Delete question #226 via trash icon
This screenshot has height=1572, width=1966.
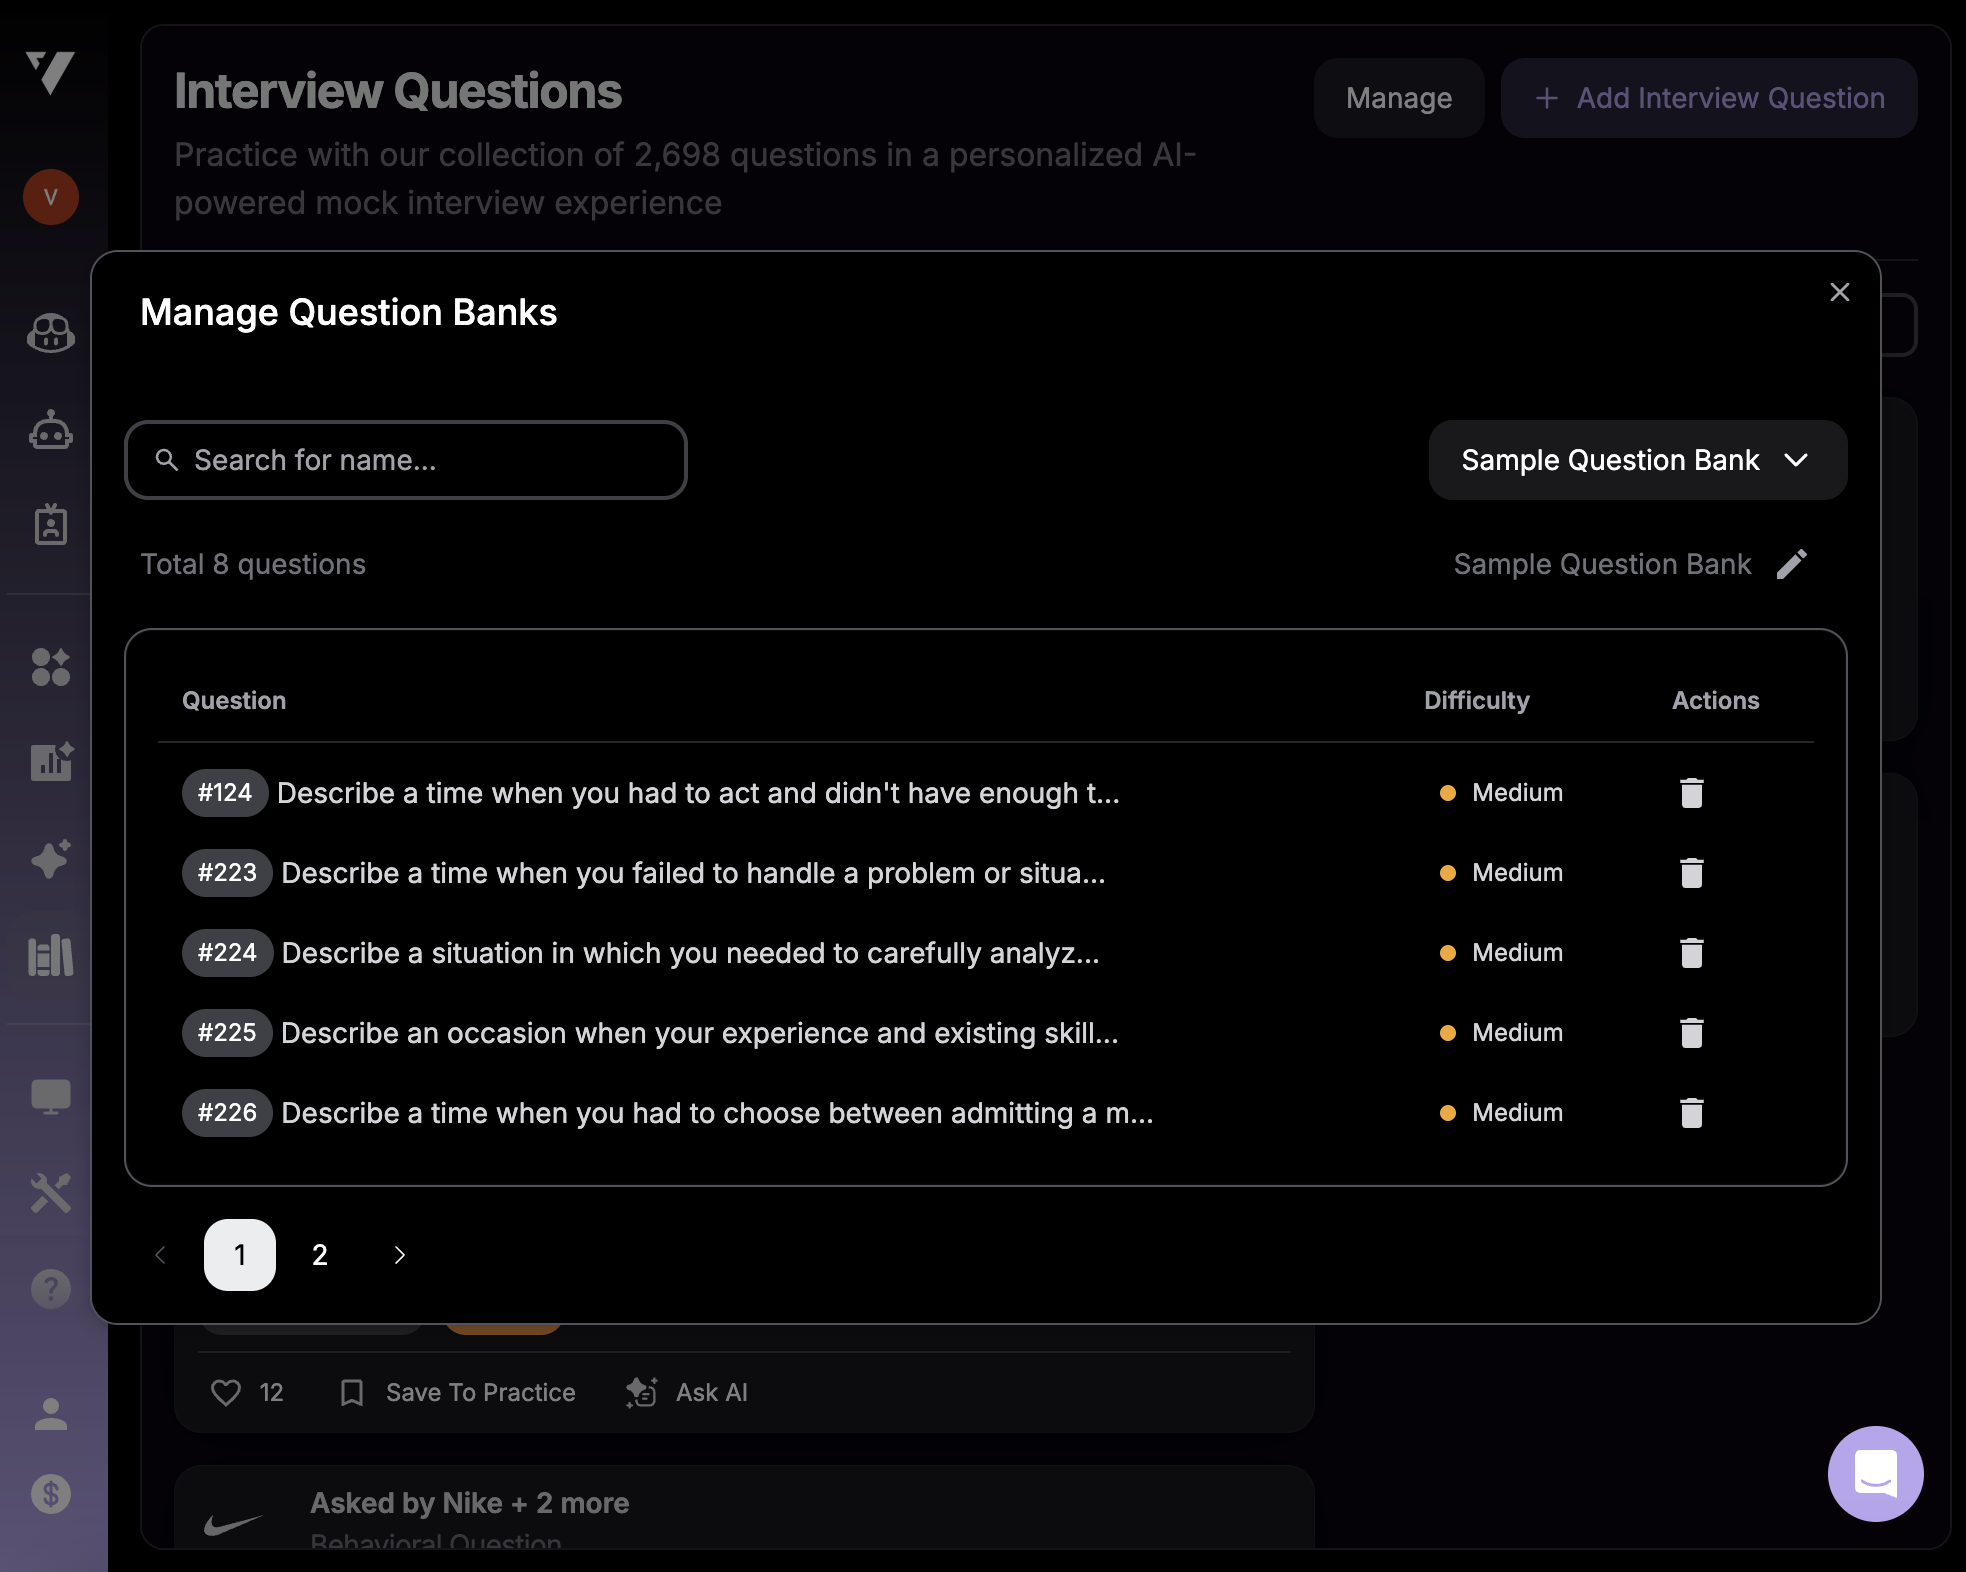(1692, 1112)
